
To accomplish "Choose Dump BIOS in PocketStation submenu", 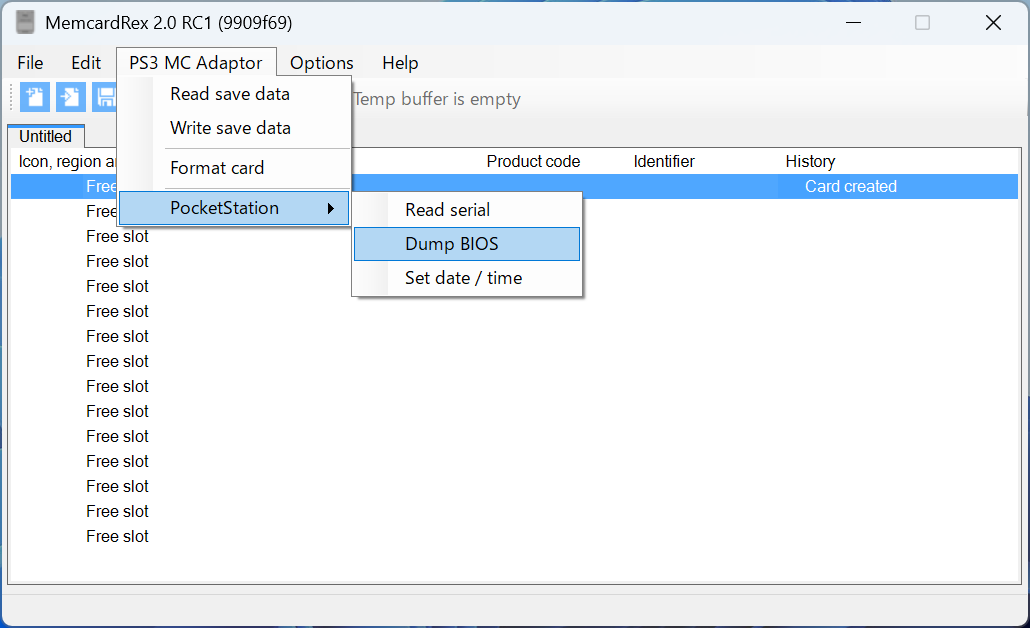I will (467, 244).
